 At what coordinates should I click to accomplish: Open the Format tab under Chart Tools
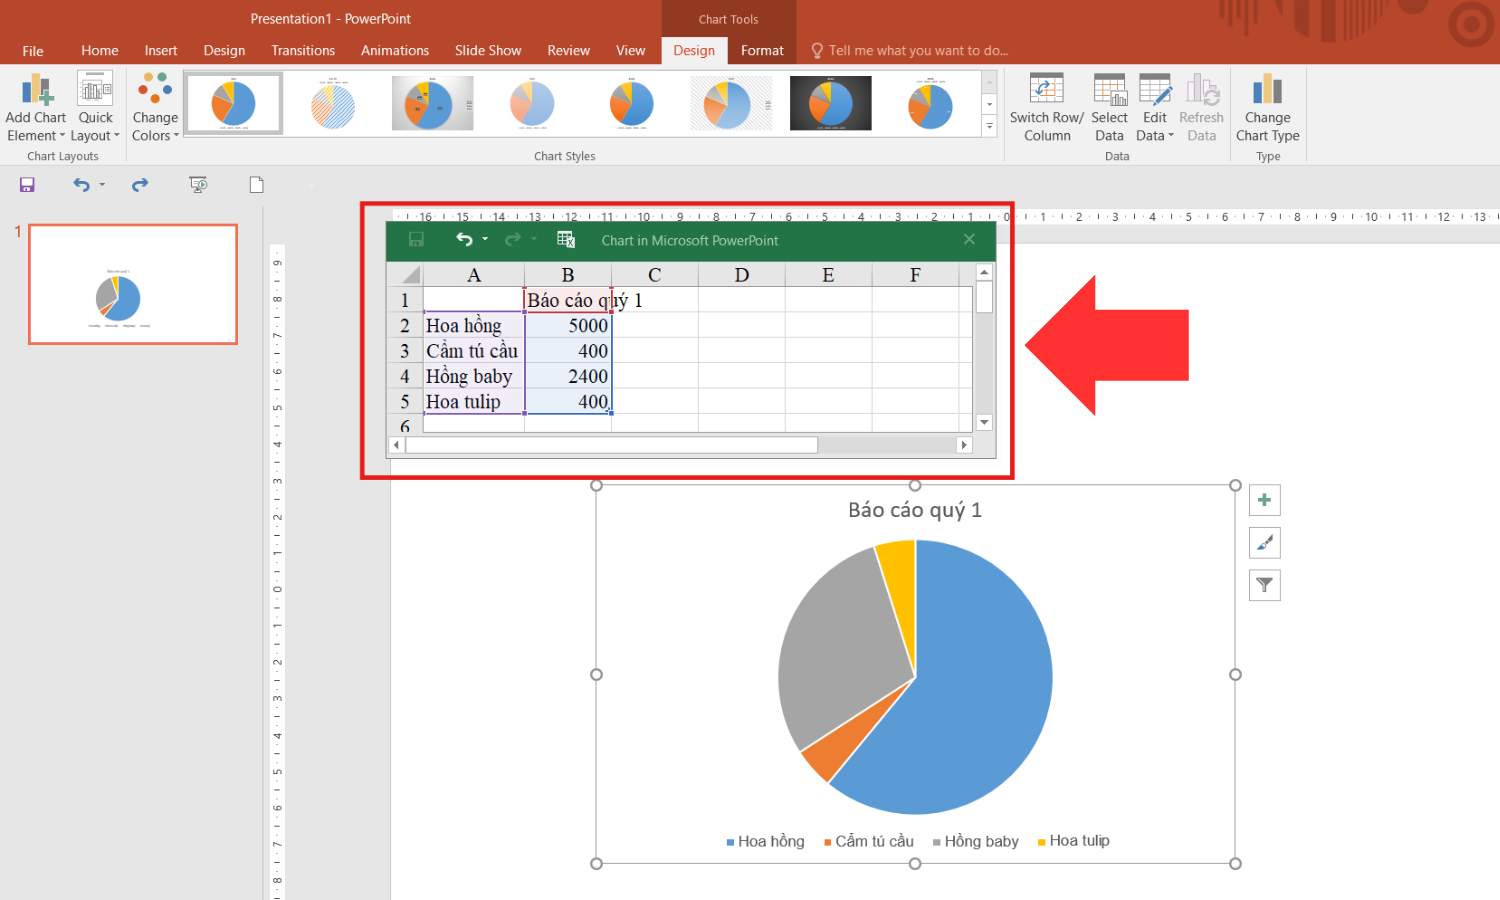(x=762, y=50)
